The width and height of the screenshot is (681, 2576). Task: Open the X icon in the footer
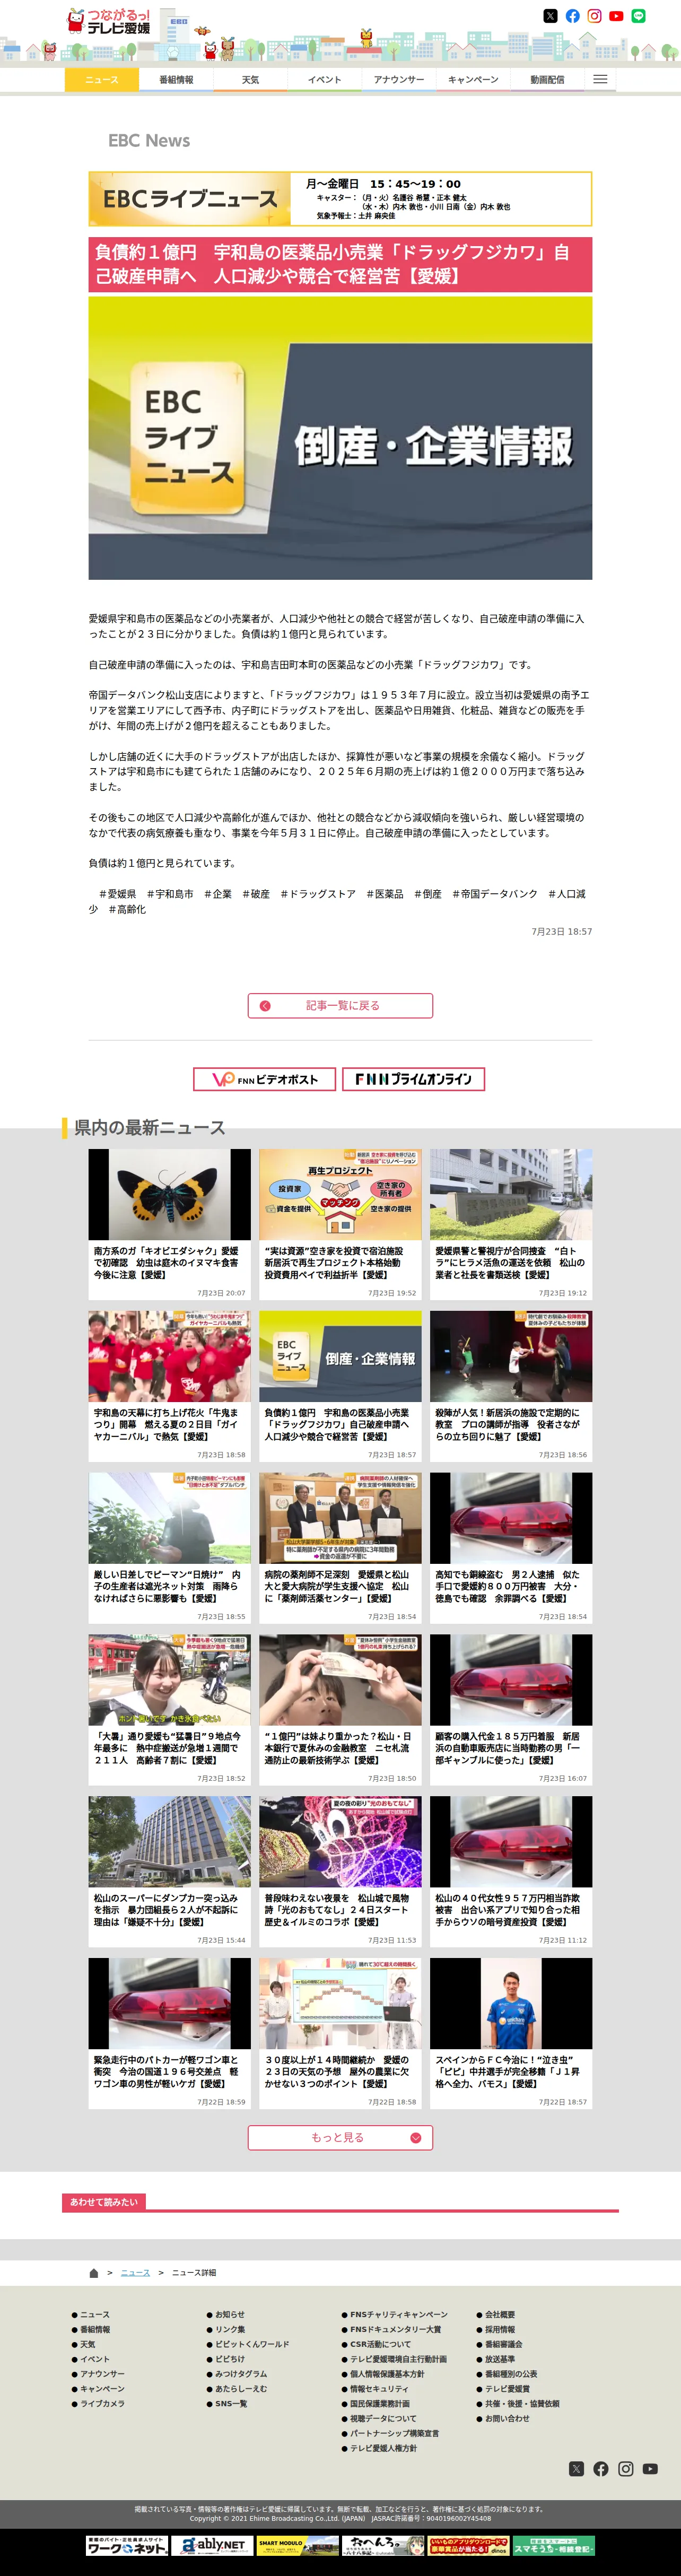576,2468
